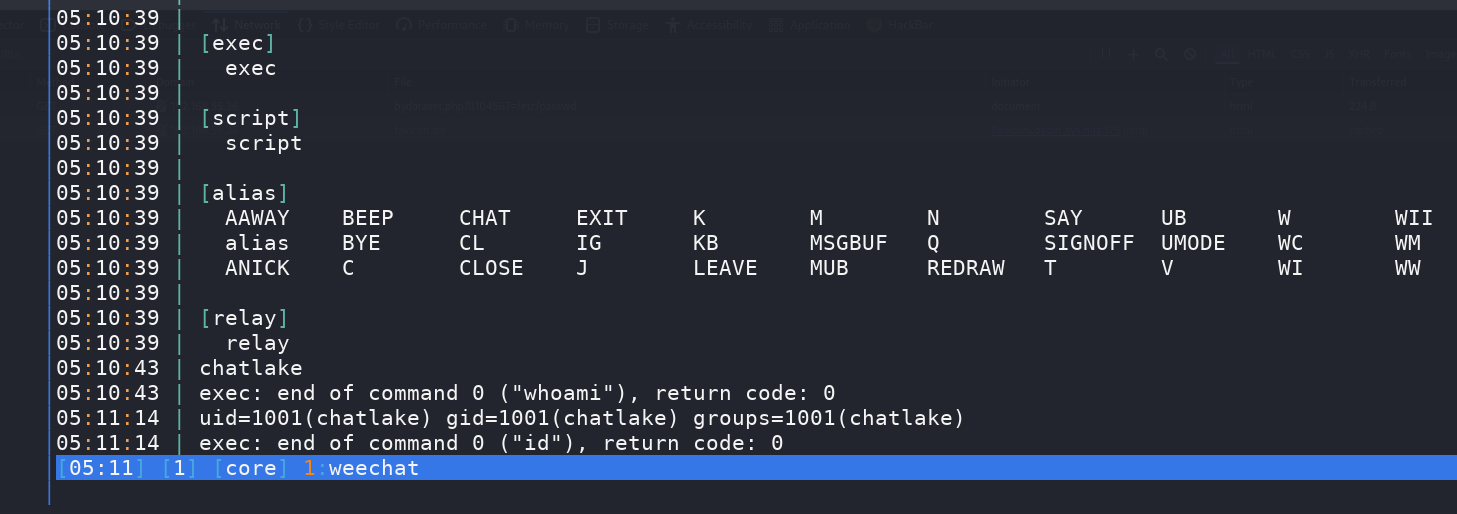Open the Performance panel tab

coord(441,25)
